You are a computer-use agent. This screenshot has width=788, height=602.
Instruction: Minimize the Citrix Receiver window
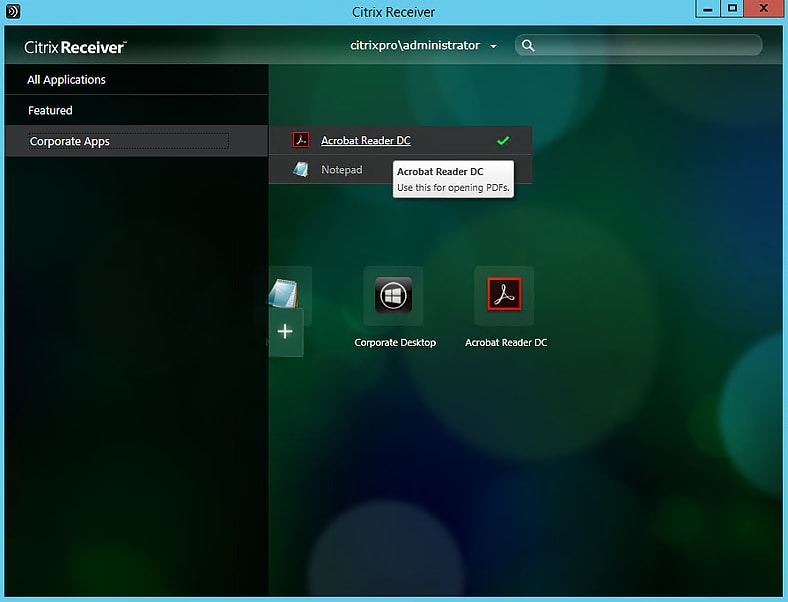tap(708, 9)
